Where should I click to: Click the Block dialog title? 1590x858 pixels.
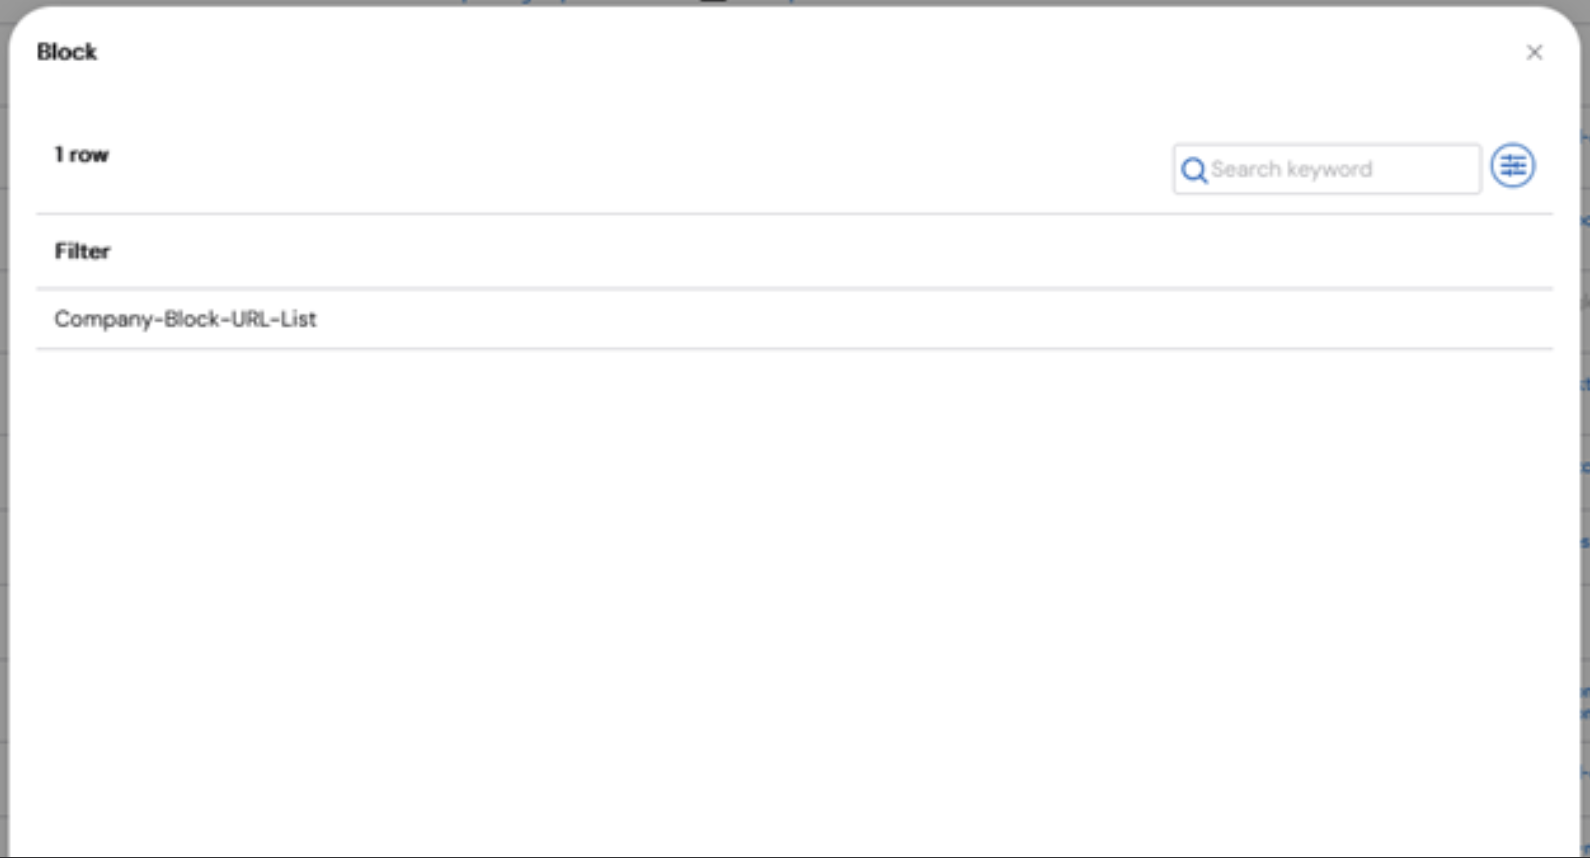coord(66,52)
